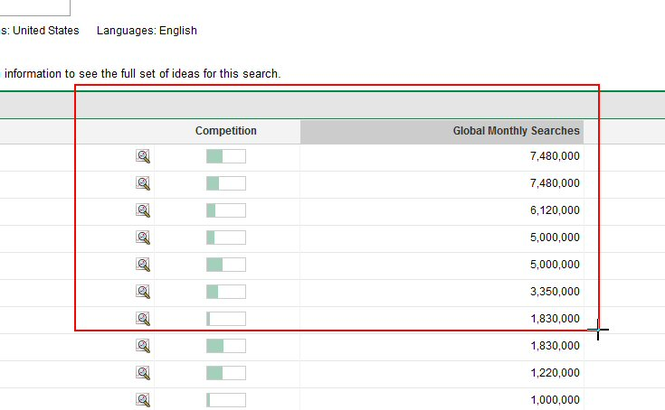Open magnifier icon in the 1,000,000 row
Viewport: 665px width, 410px height.
(x=143, y=399)
